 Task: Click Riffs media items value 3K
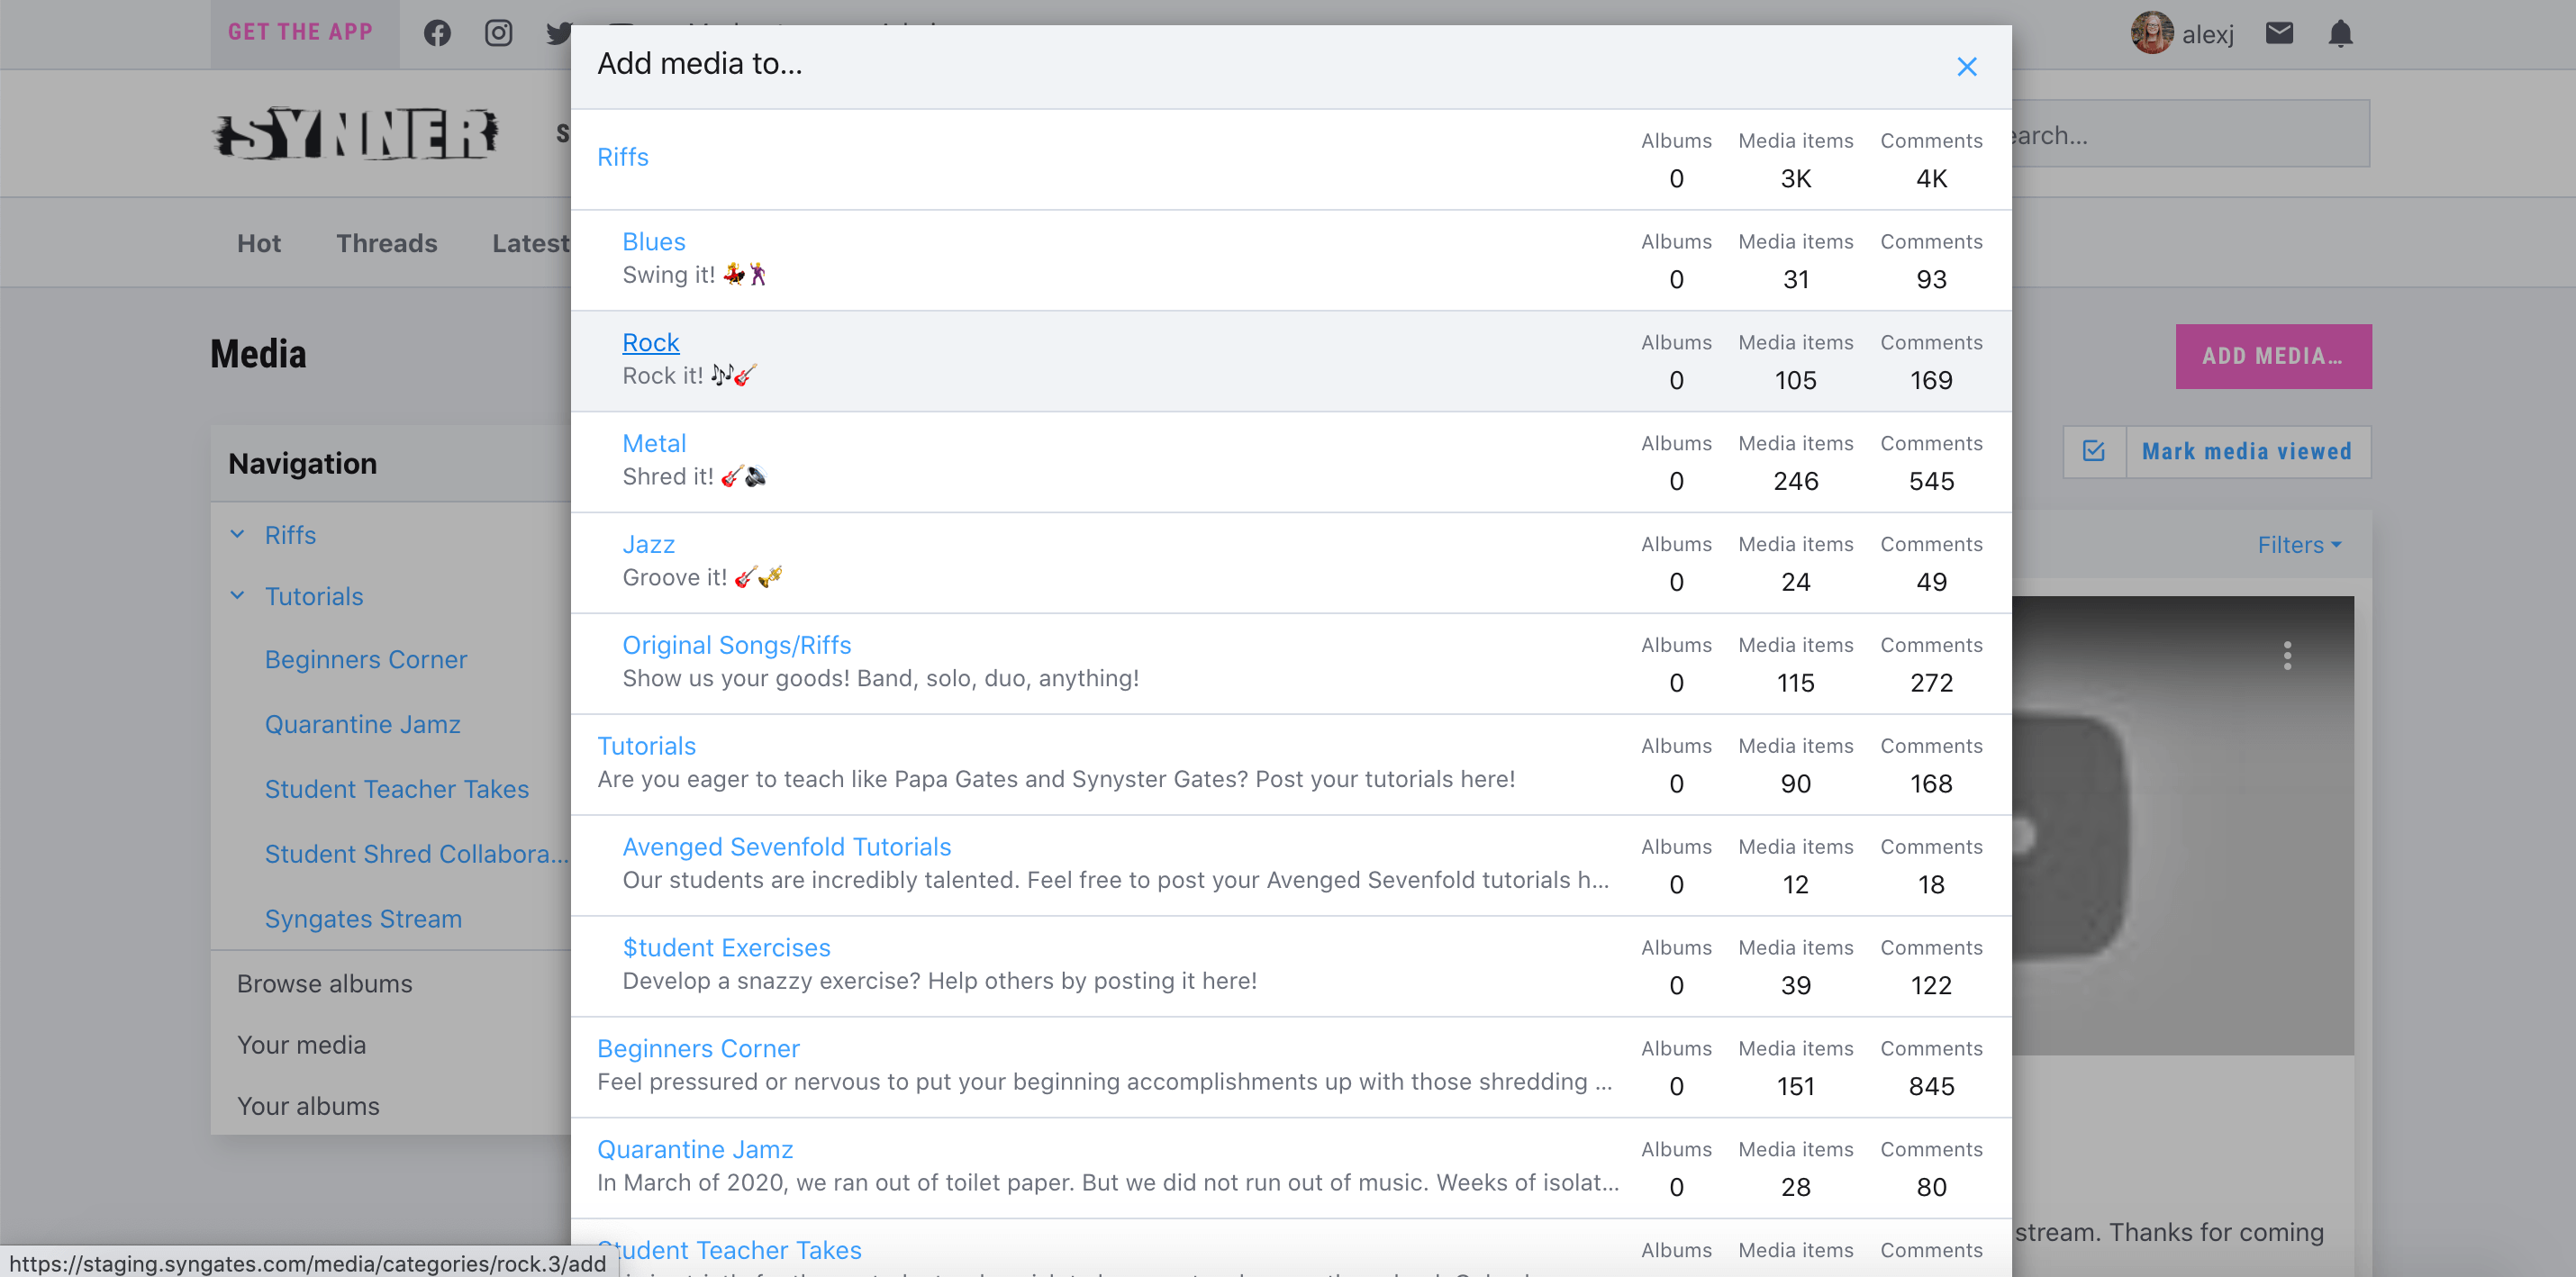coord(1795,178)
